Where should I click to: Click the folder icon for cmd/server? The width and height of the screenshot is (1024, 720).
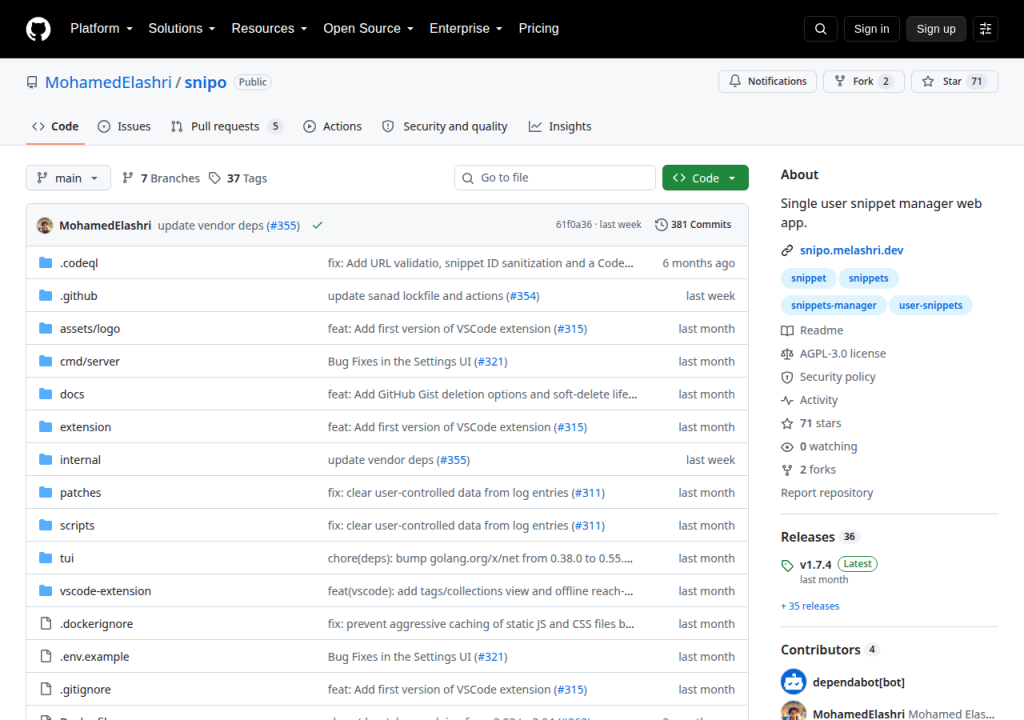(x=46, y=361)
